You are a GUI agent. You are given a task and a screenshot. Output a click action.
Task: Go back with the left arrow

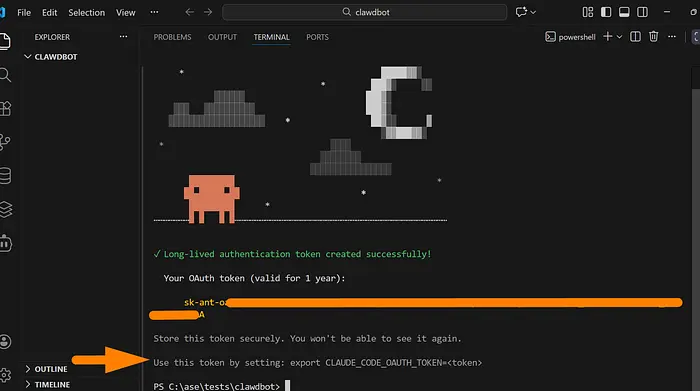(x=190, y=12)
